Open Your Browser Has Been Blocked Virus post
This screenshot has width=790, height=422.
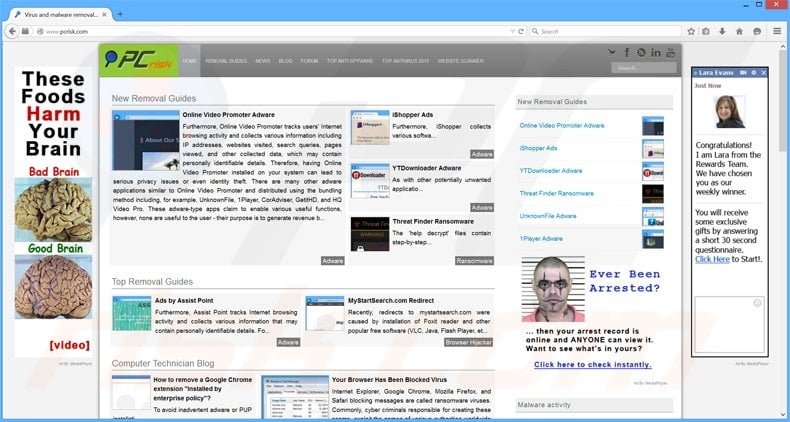[389, 380]
